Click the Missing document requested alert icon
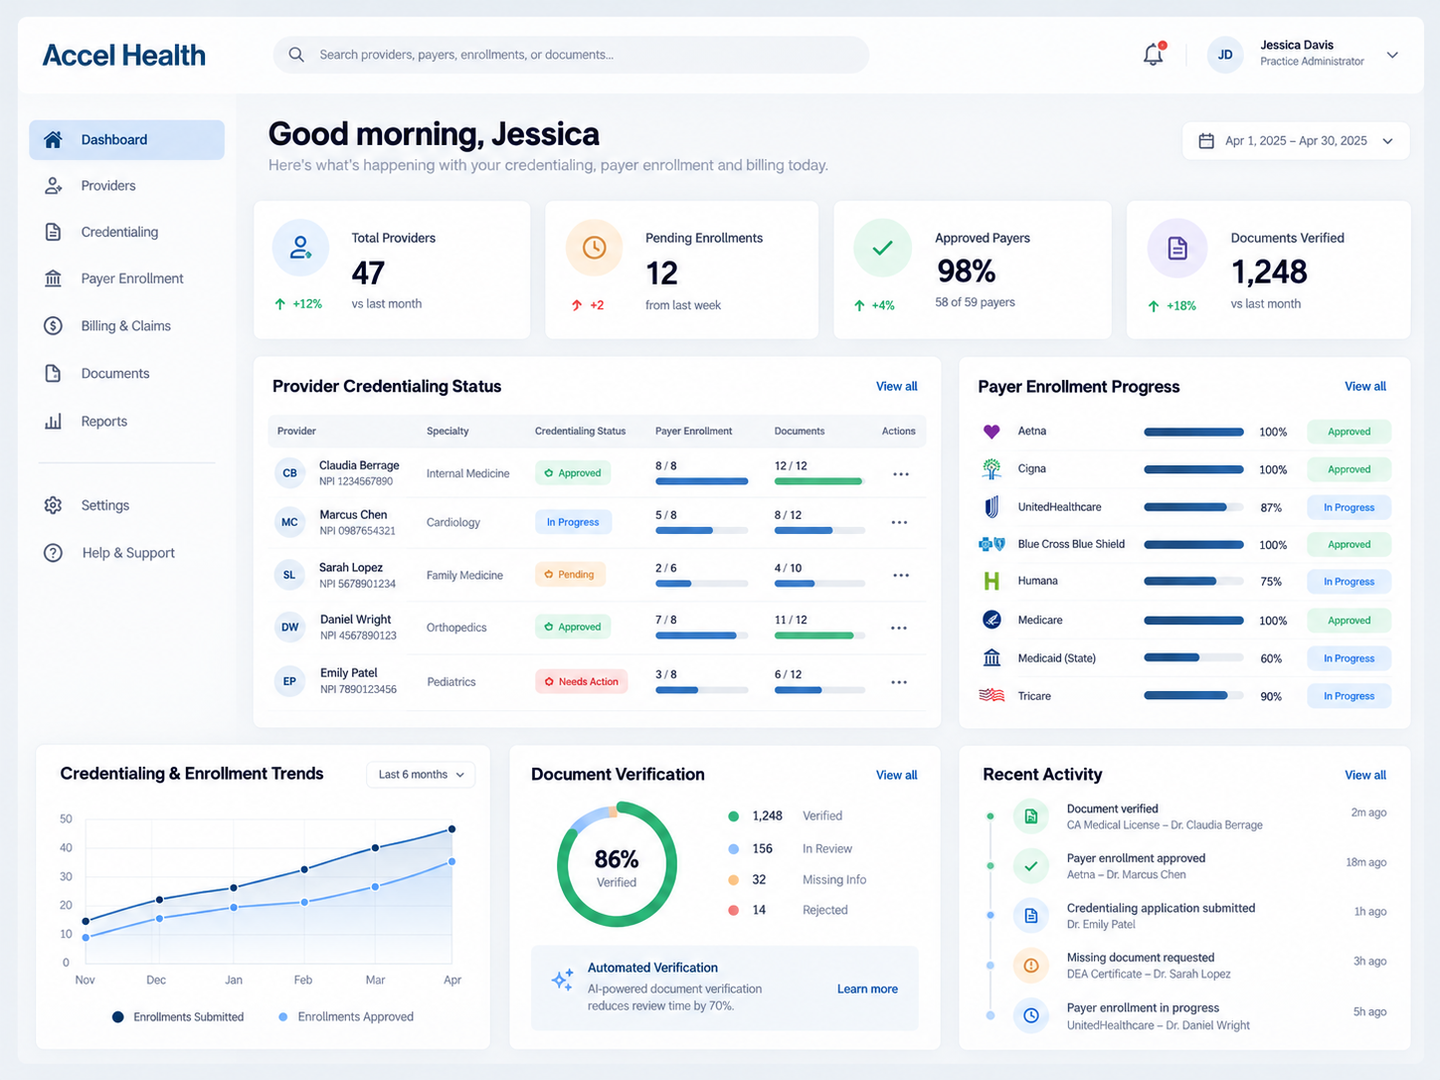 [1031, 965]
